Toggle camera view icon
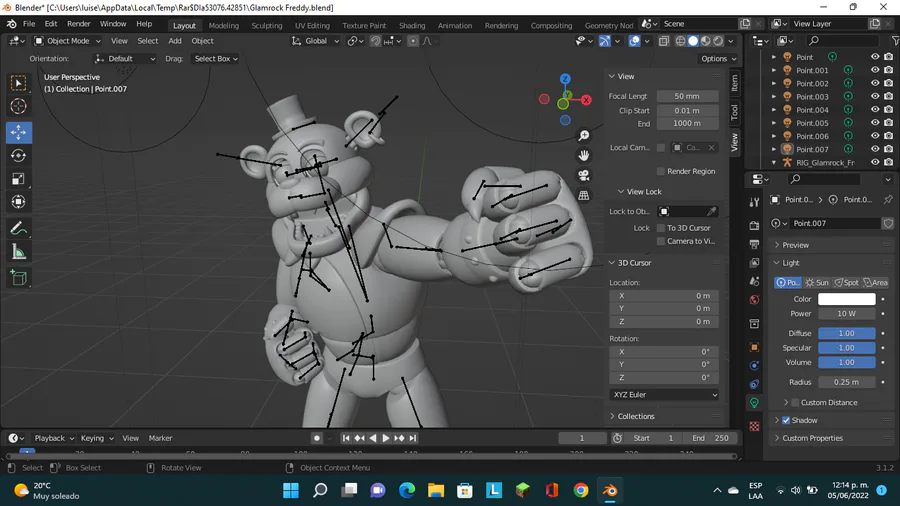This screenshot has width=900, height=506. [584, 175]
